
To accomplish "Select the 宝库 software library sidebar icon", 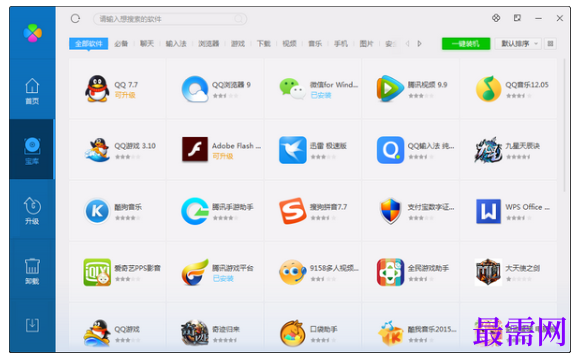I will click(x=32, y=150).
